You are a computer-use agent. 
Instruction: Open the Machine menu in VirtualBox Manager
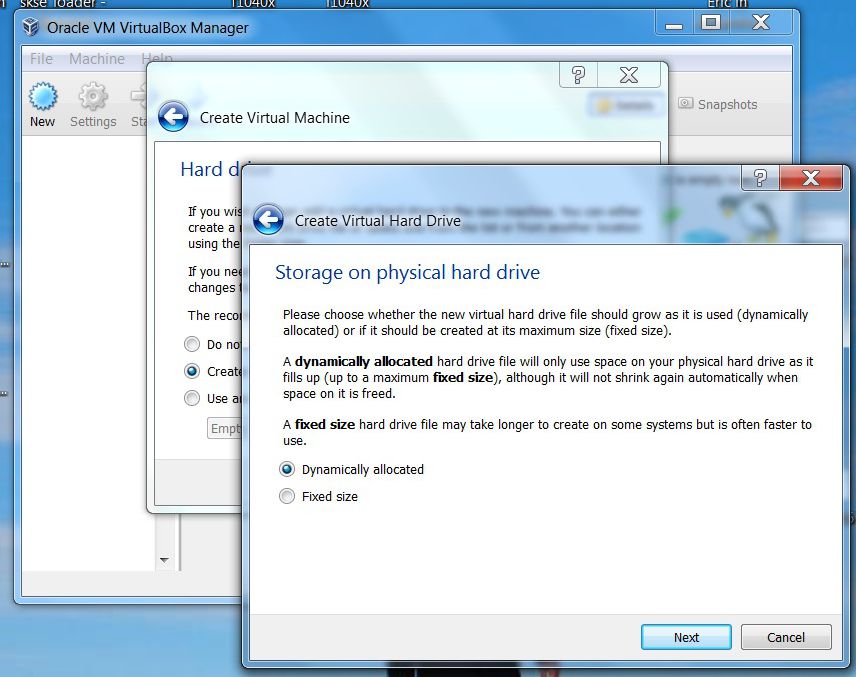pos(97,58)
